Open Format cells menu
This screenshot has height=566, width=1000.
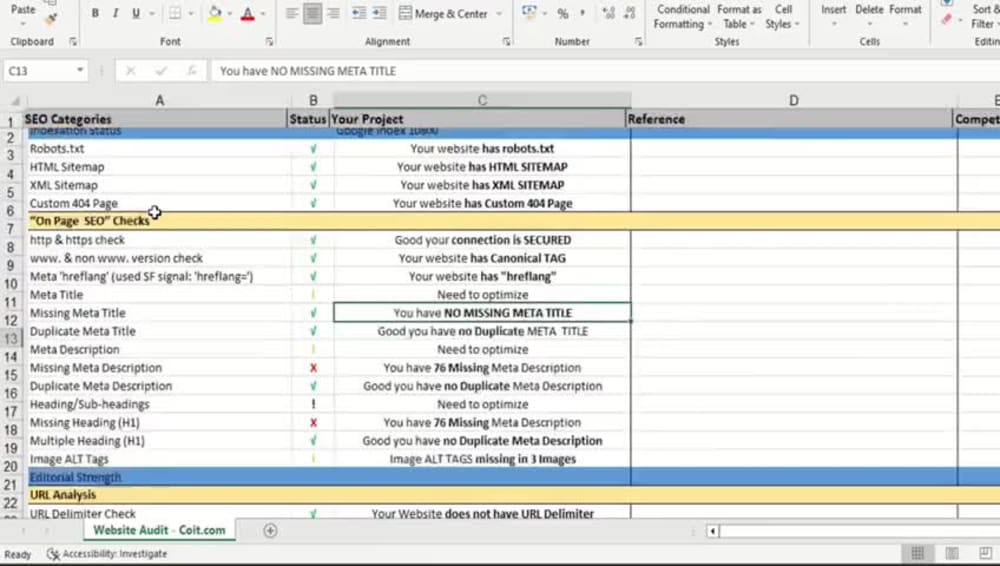pos(905,15)
